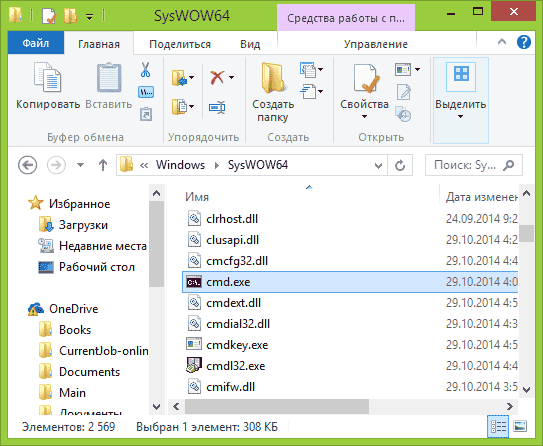
Task: Click the blue Help question mark icon
Action: (x=524, y=42)
